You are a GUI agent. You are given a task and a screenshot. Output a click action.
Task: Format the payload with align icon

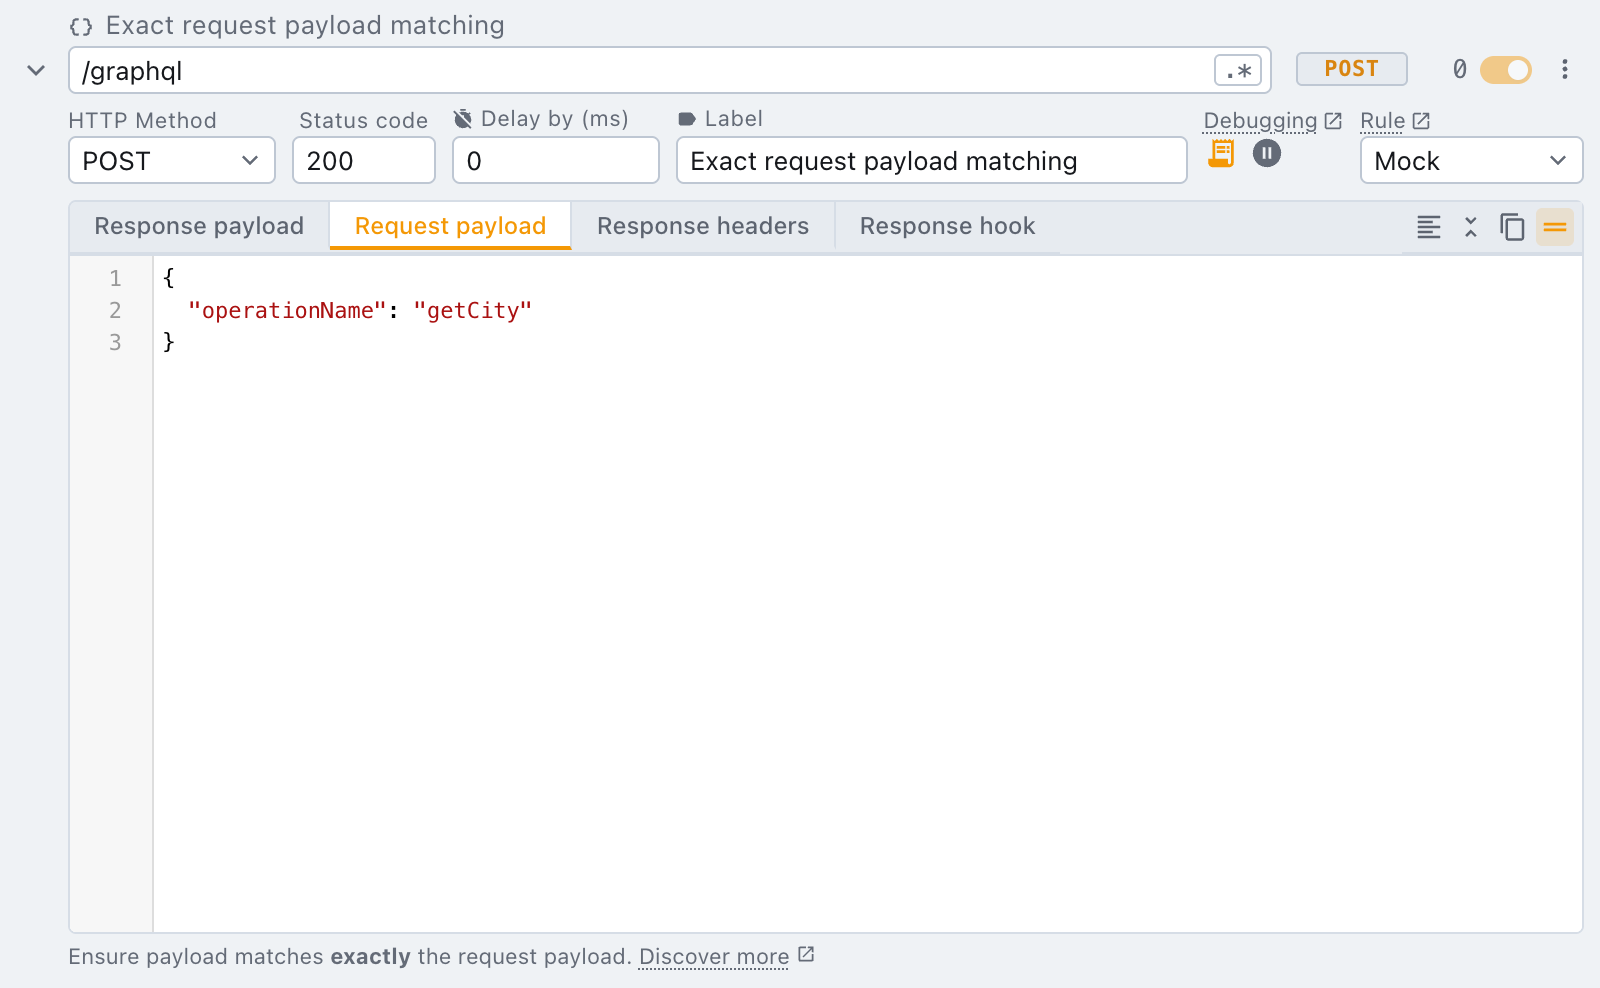pos(1429,227)
